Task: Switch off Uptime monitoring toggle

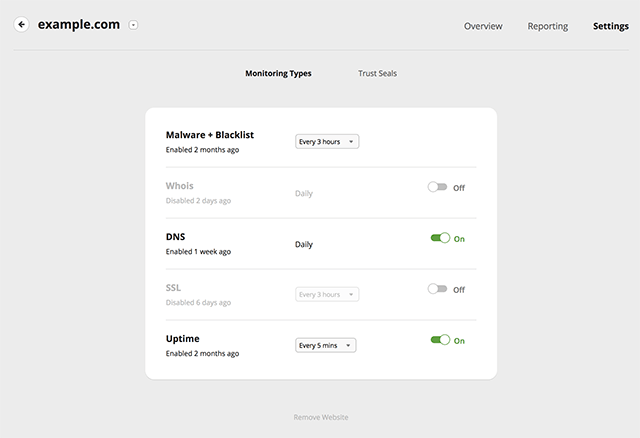Action: point(440,340)
